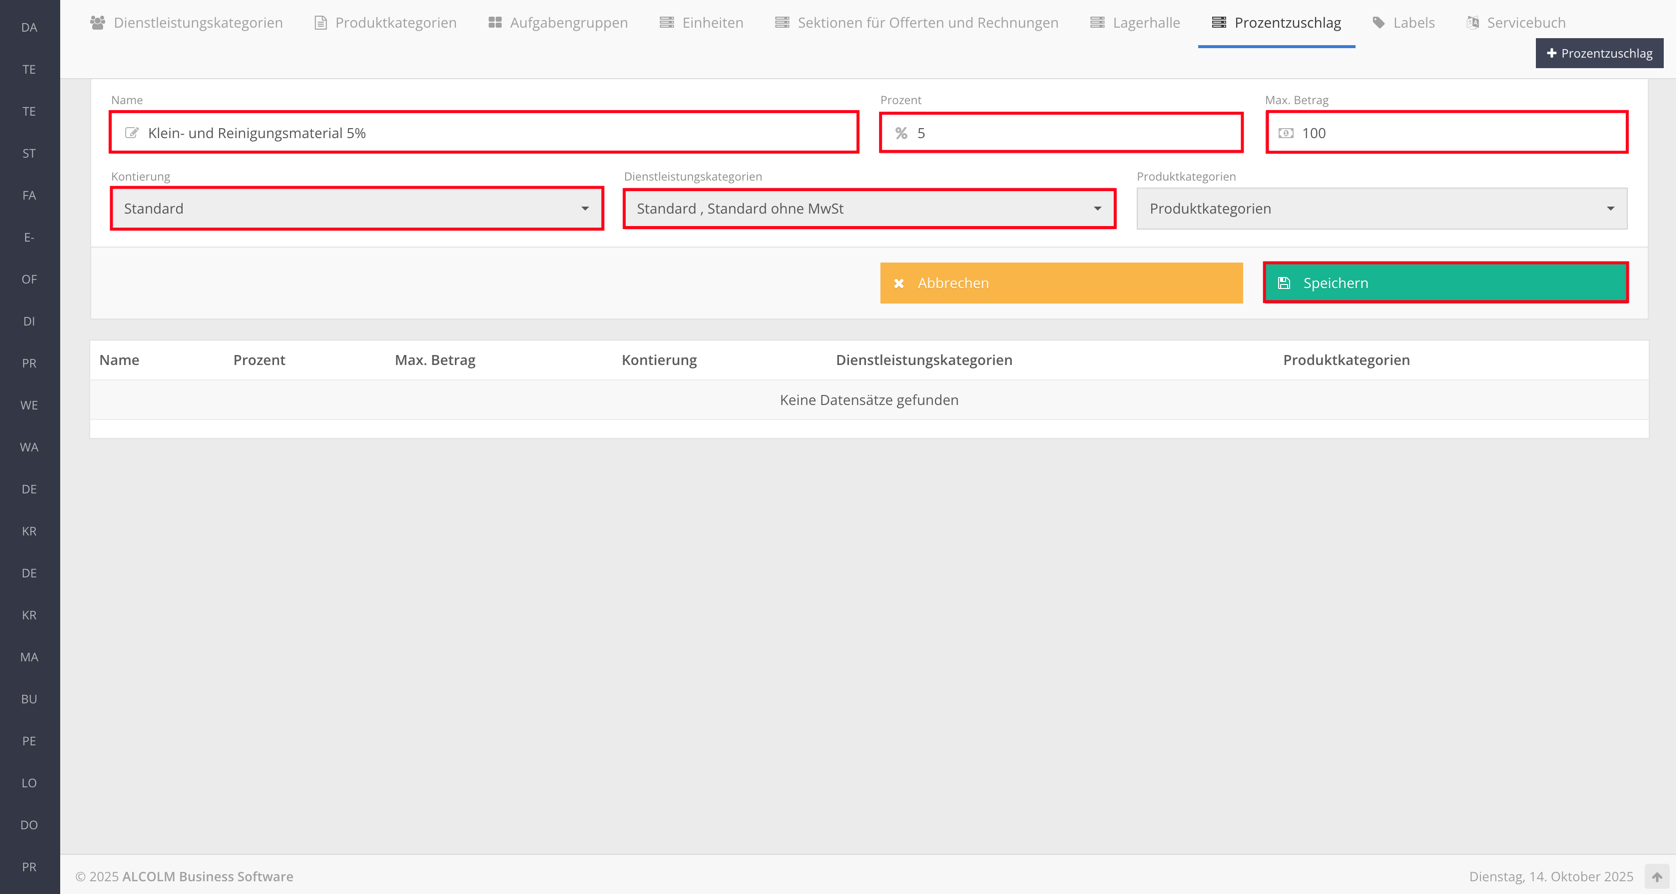Click the scroll-to-top arrow icon

click(x=1657, y=877)
